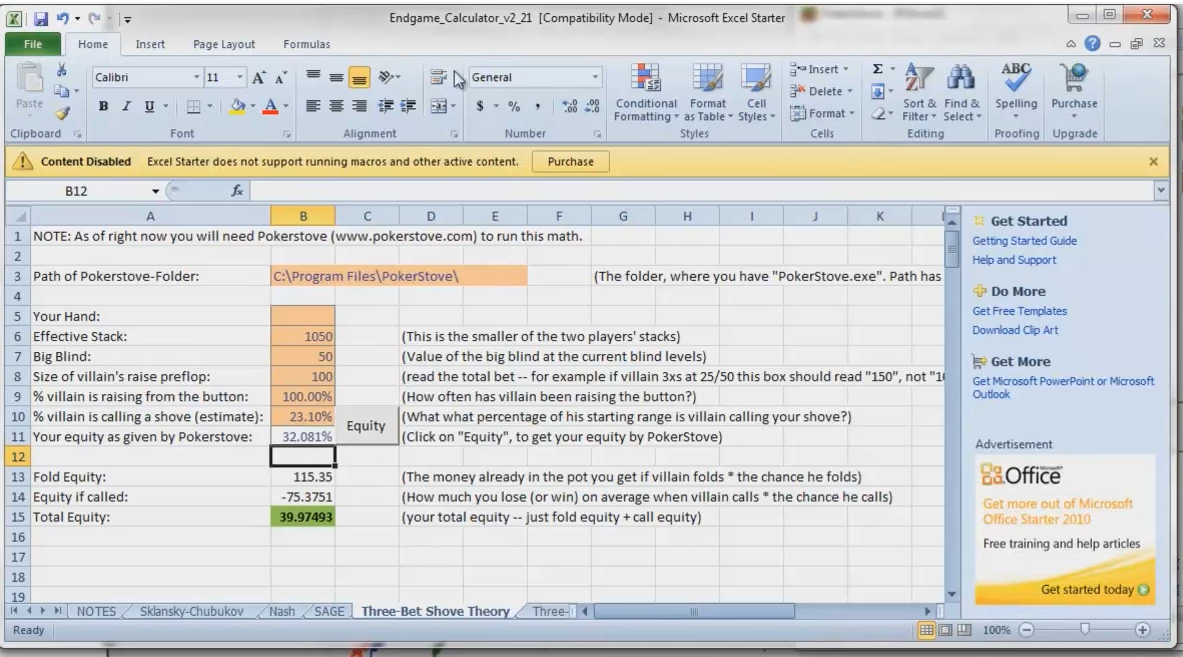
Task: Open Cell Styles gallery
Action: tap(755, 93)
